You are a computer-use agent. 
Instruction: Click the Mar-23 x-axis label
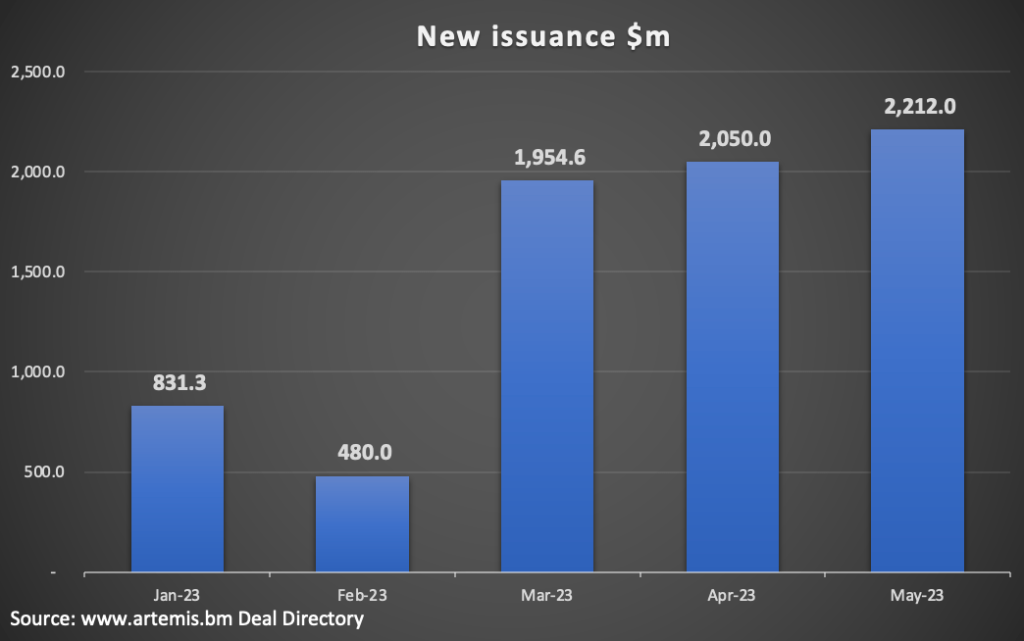(547, 595)
